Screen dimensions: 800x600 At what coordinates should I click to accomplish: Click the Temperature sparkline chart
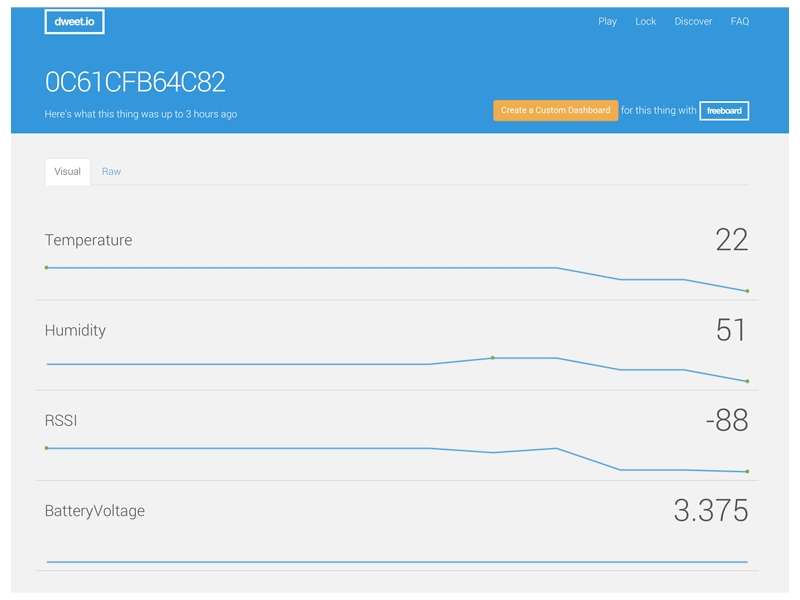tap(397, 279)
